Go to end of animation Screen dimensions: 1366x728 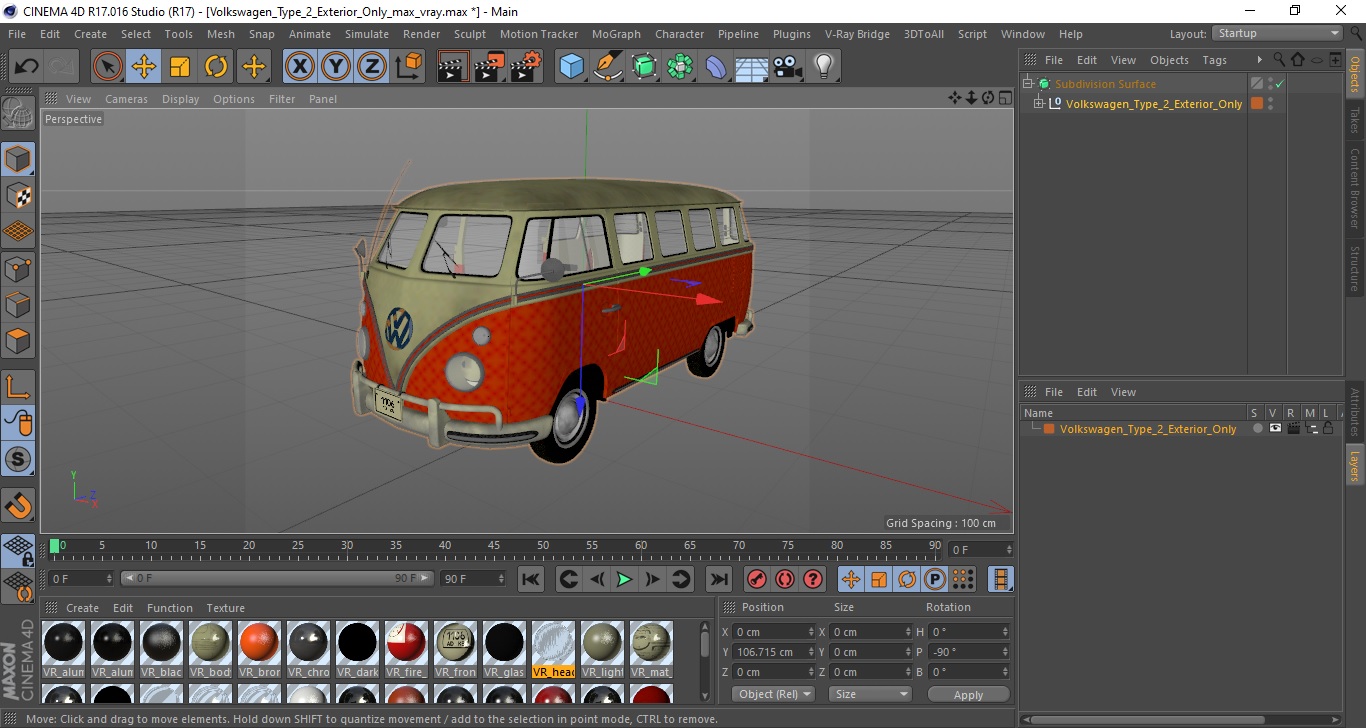[x=718, y=579]
